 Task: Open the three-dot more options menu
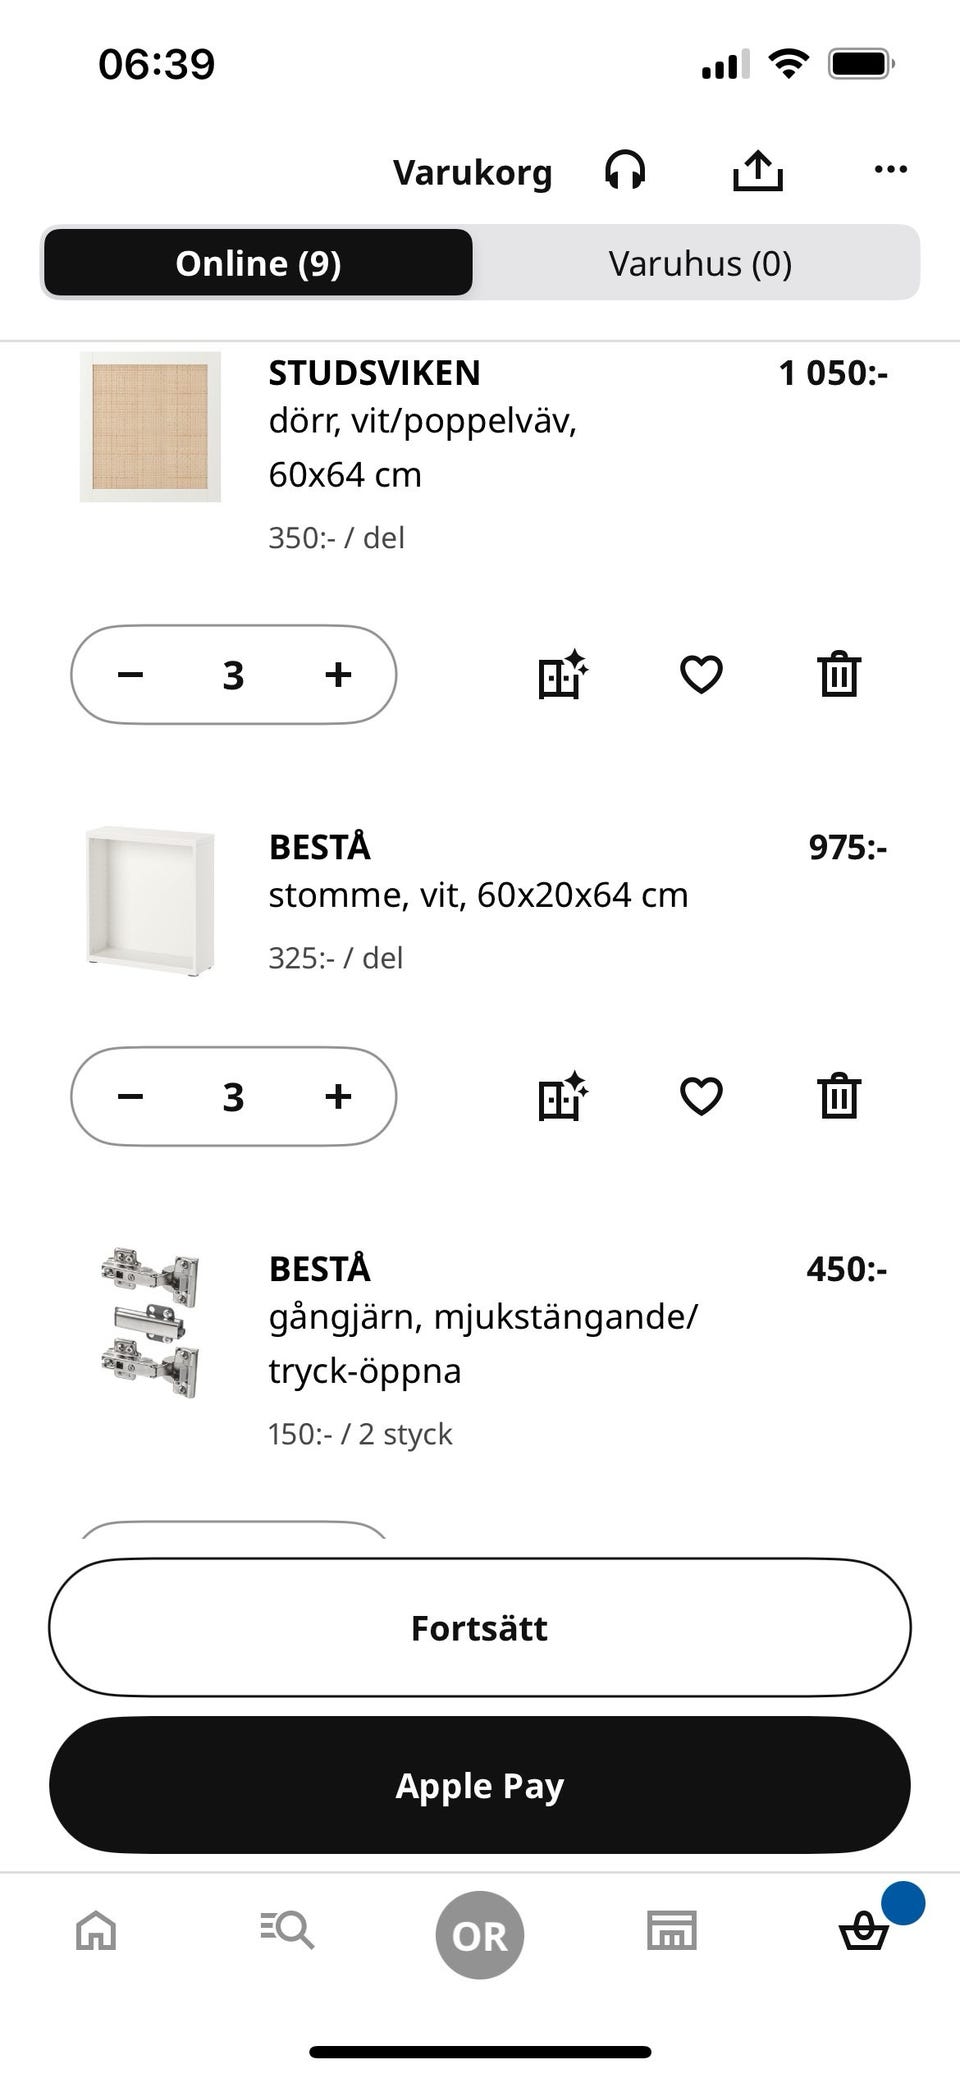pos(890,170)
